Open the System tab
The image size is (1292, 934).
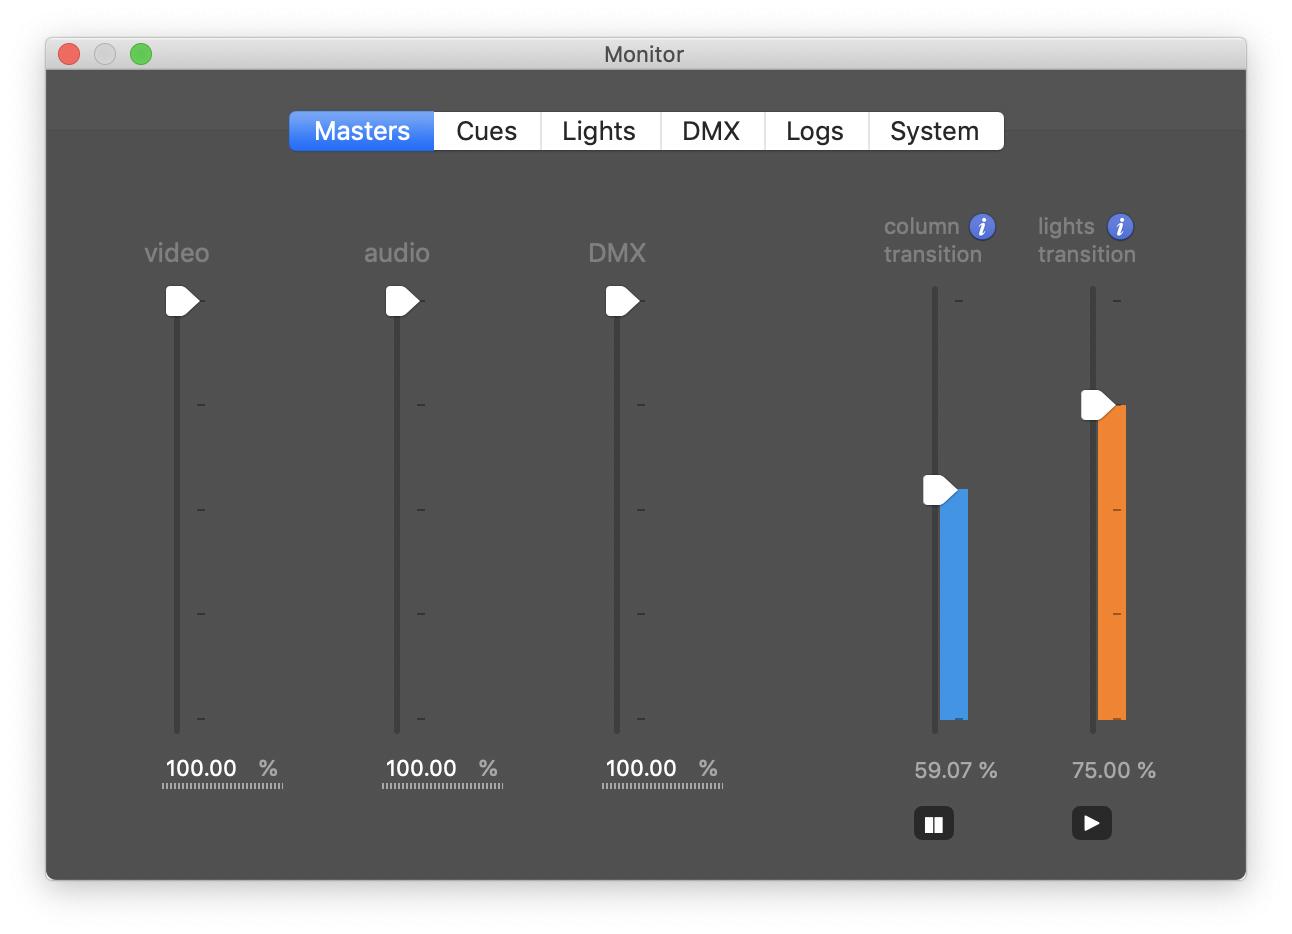click(x=934, y=131)
